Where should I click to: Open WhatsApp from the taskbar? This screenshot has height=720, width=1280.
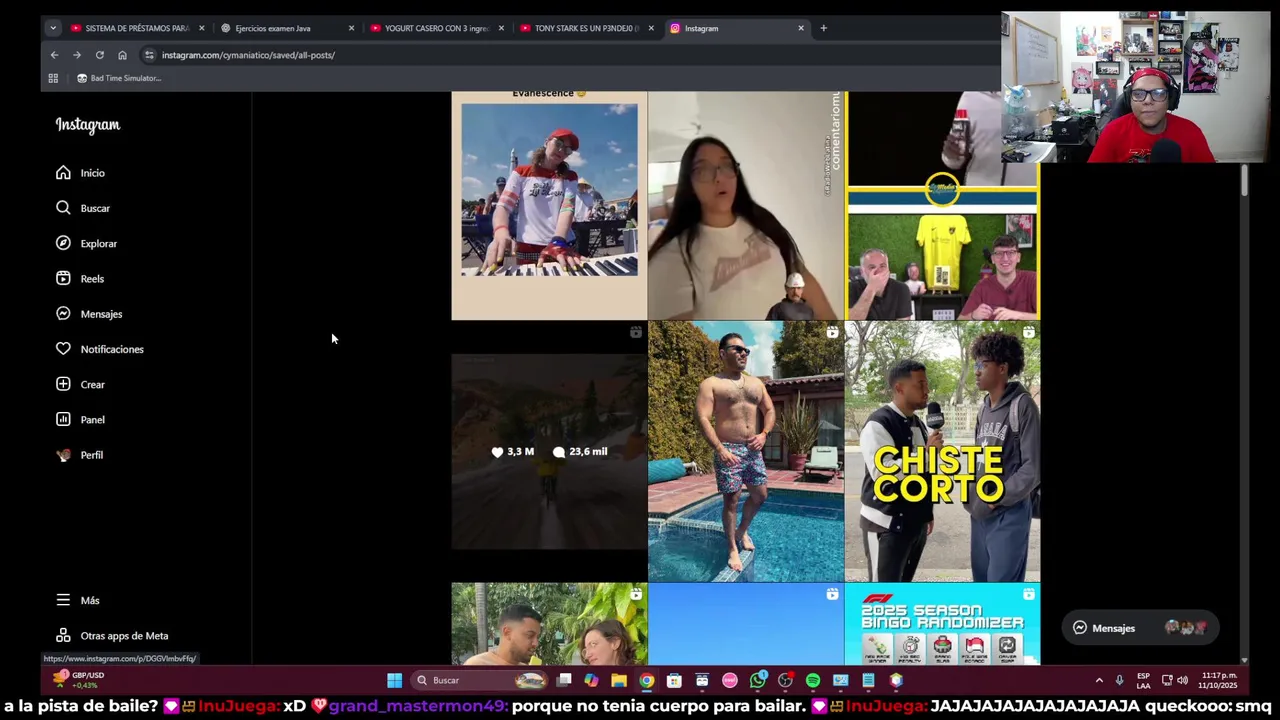coord(758,680)
